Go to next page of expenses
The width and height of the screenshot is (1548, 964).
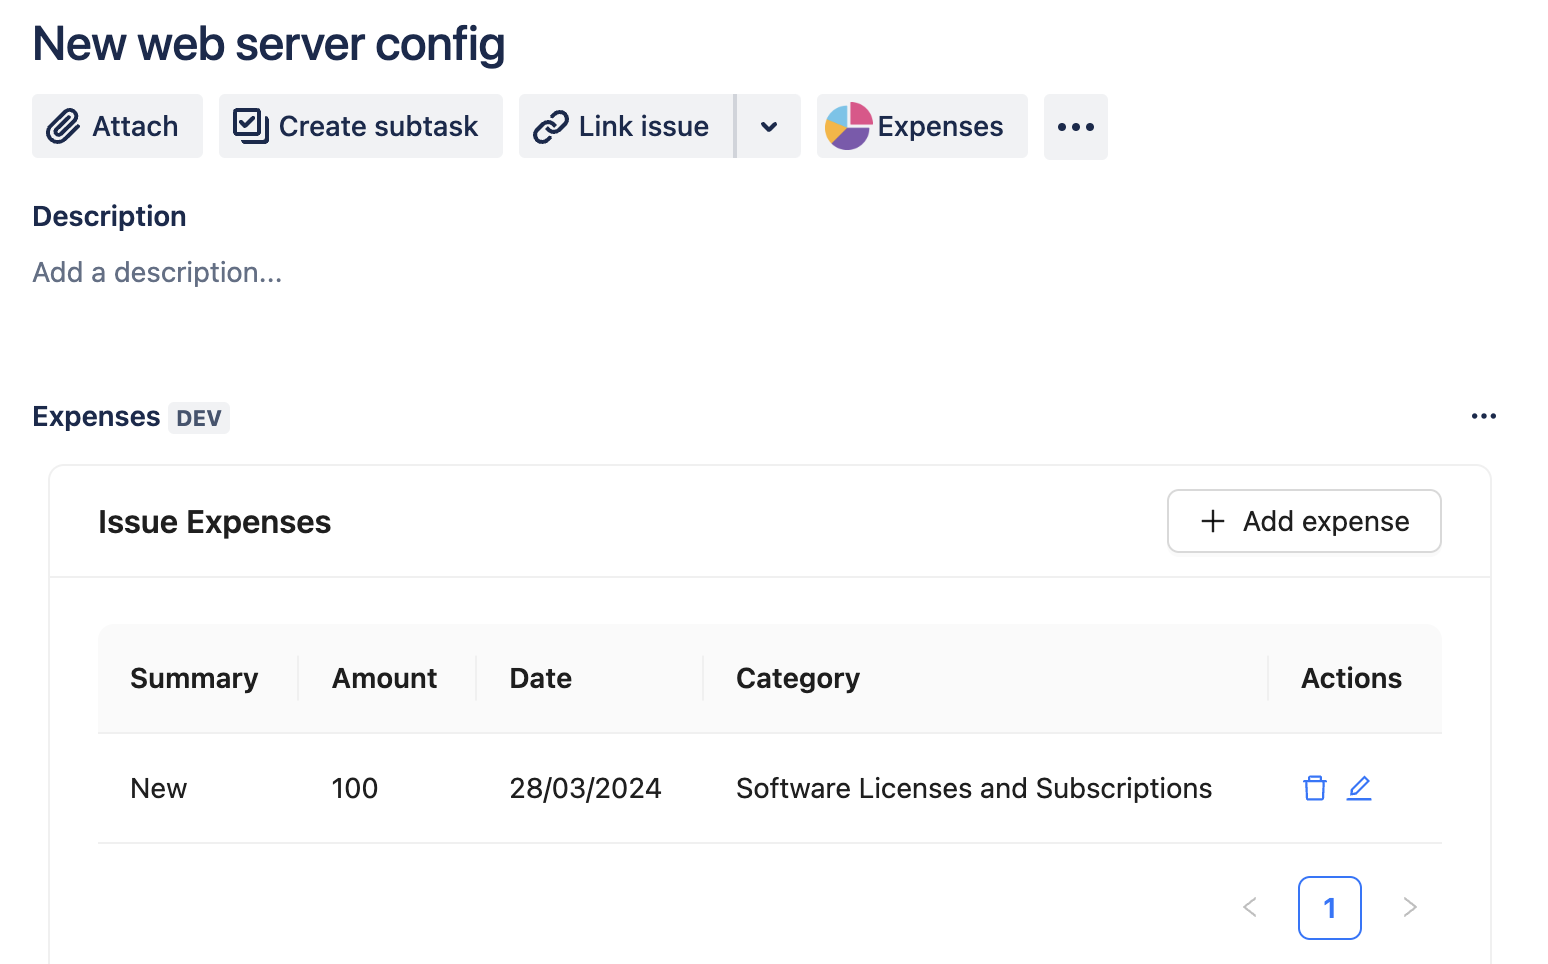click(x=1410, y=908)
